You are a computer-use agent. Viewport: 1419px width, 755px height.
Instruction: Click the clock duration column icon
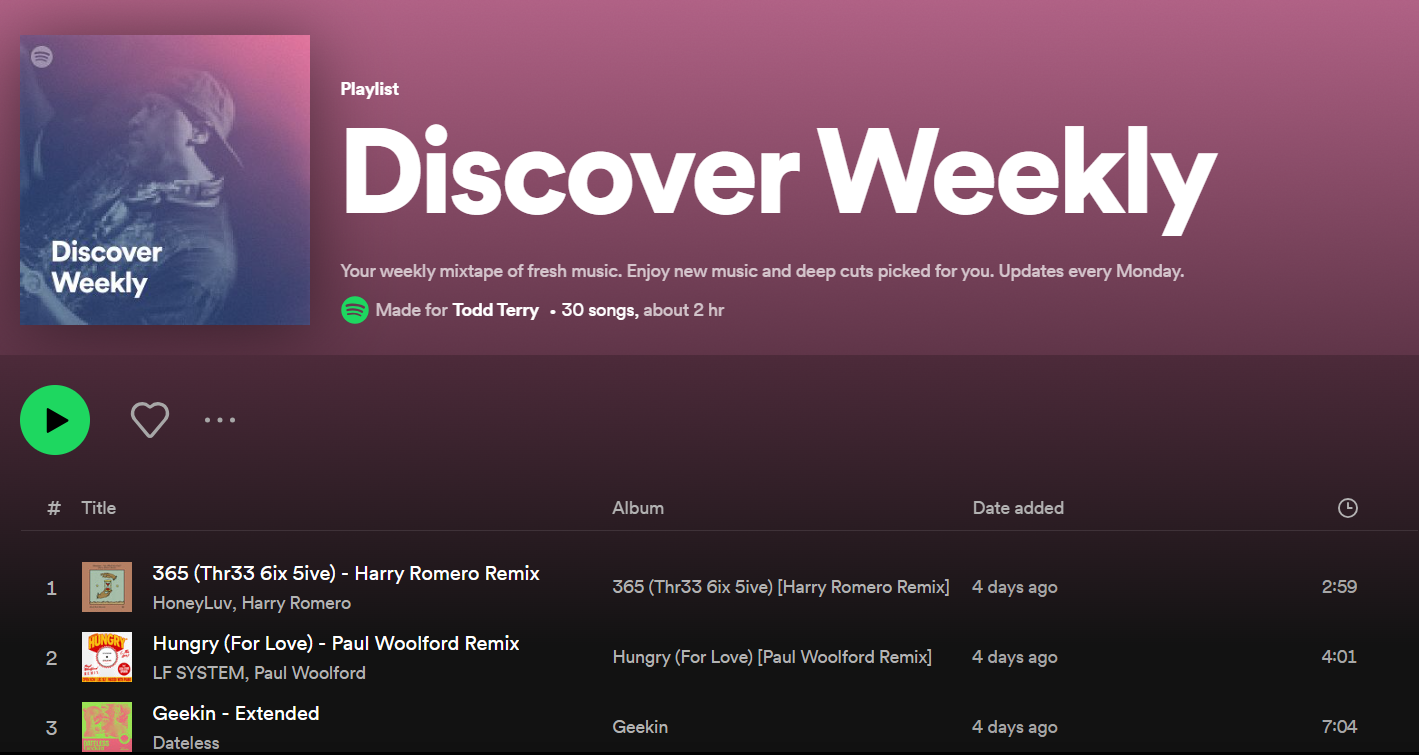click(x=1347, y=508)
